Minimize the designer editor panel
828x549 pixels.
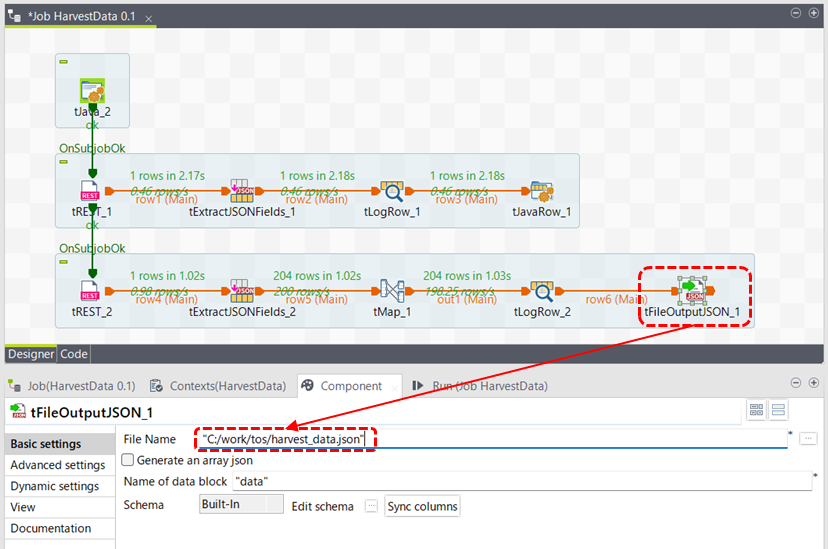point(795,13)
